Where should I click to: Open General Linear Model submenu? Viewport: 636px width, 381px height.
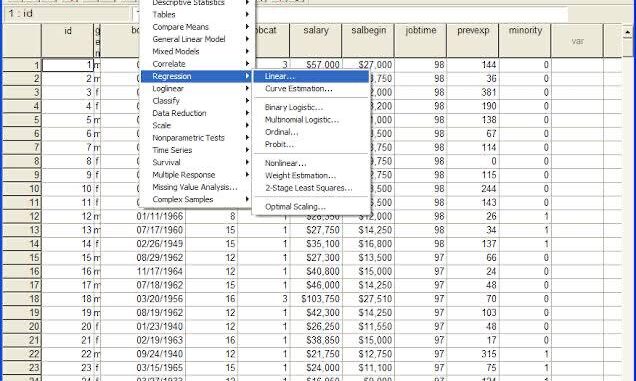click(197, 39)
